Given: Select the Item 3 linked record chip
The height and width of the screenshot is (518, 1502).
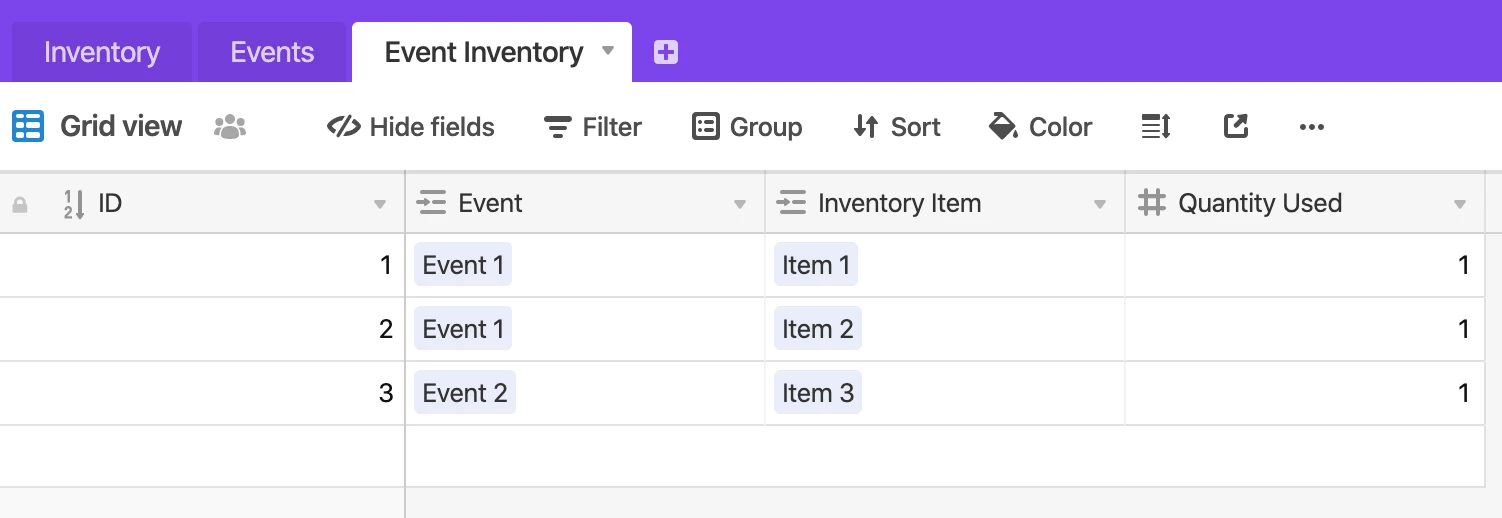Looking at the screenshot, I should 818,393.
